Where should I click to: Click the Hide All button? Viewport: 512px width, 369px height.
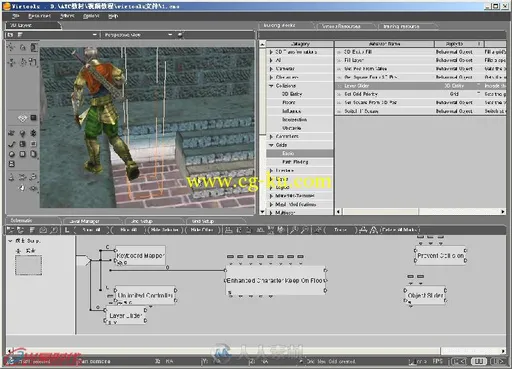click(x=128, y=230)
